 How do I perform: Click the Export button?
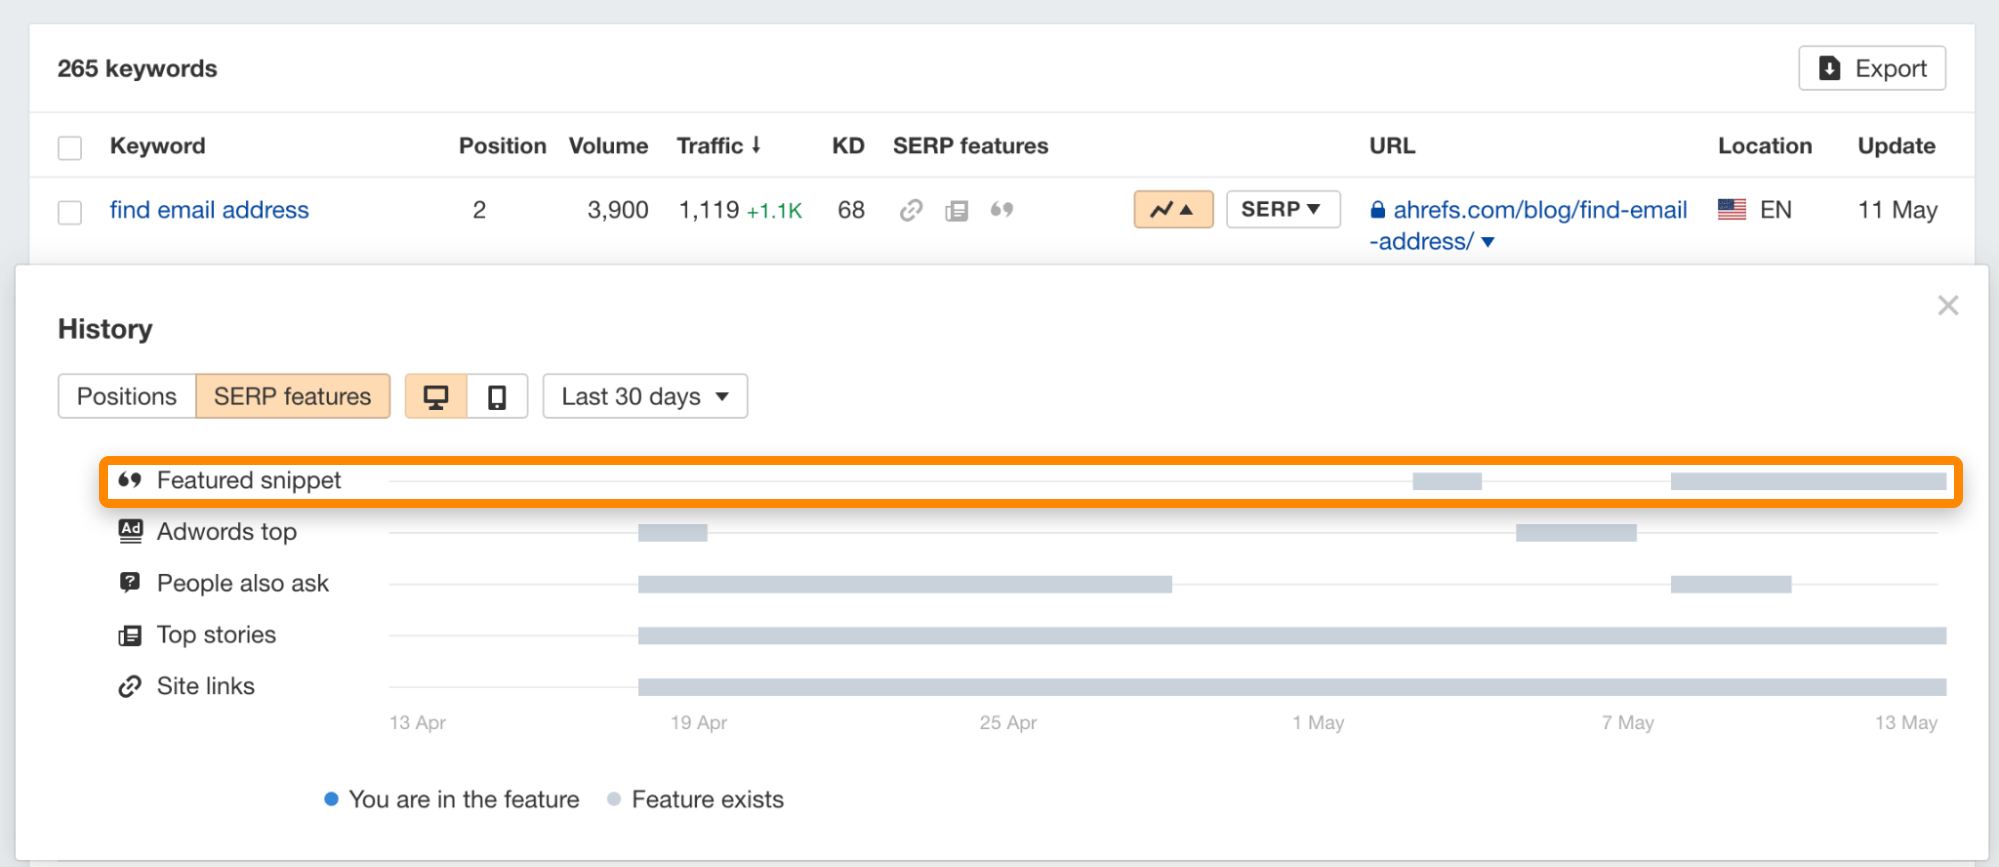pyautogui.click(x=1871, y=69)
